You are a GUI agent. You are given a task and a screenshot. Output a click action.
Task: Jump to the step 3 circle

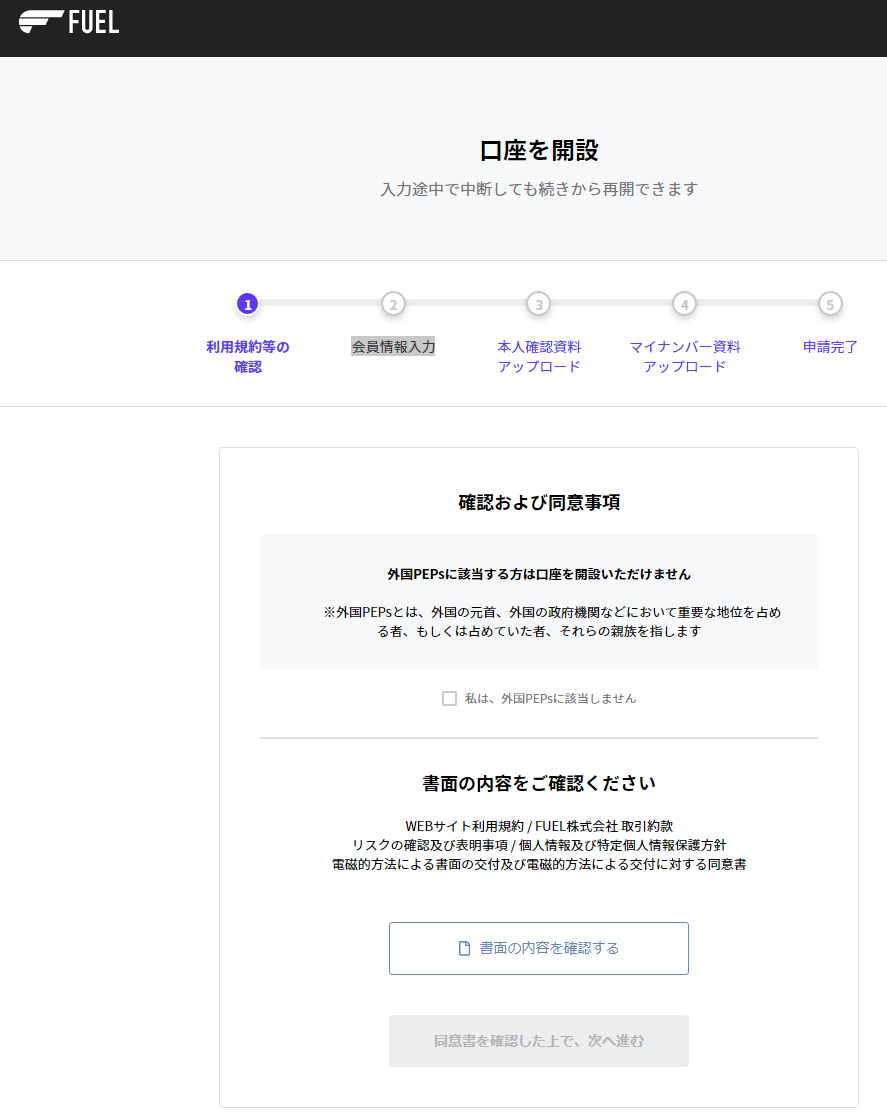pyautogui.click(x=539, y=304)
